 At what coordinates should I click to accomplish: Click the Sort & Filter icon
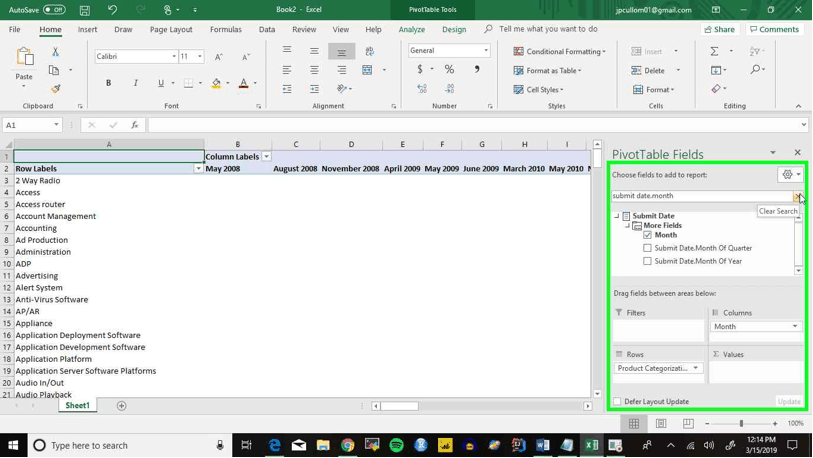(754, 51)
